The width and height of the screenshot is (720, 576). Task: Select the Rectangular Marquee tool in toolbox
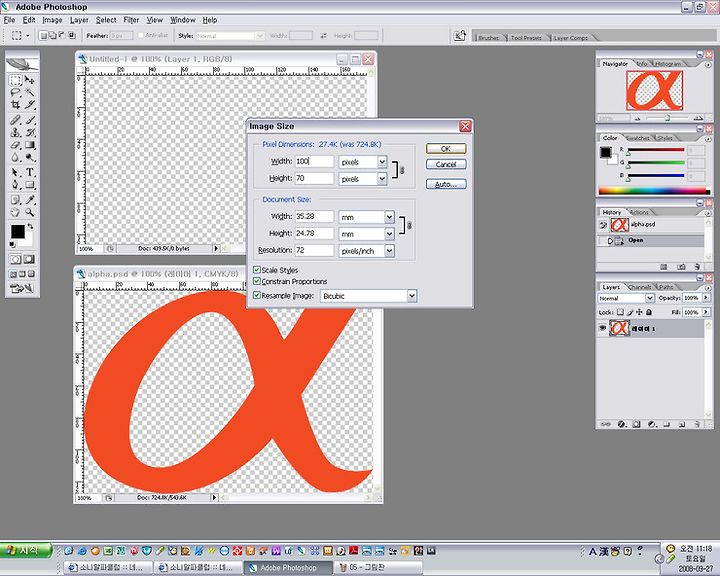[x=16, y=80]
